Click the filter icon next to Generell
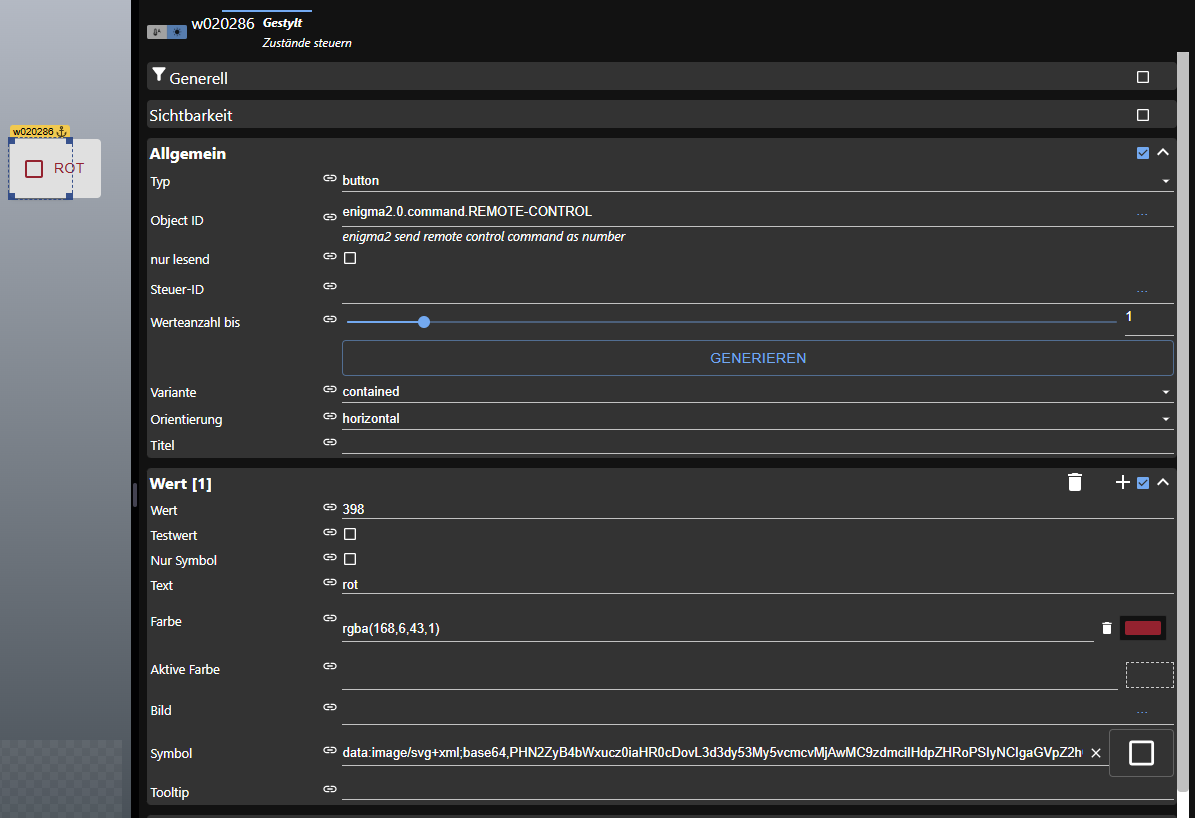Screen dimensions: 1195x818 coord(158,76)
